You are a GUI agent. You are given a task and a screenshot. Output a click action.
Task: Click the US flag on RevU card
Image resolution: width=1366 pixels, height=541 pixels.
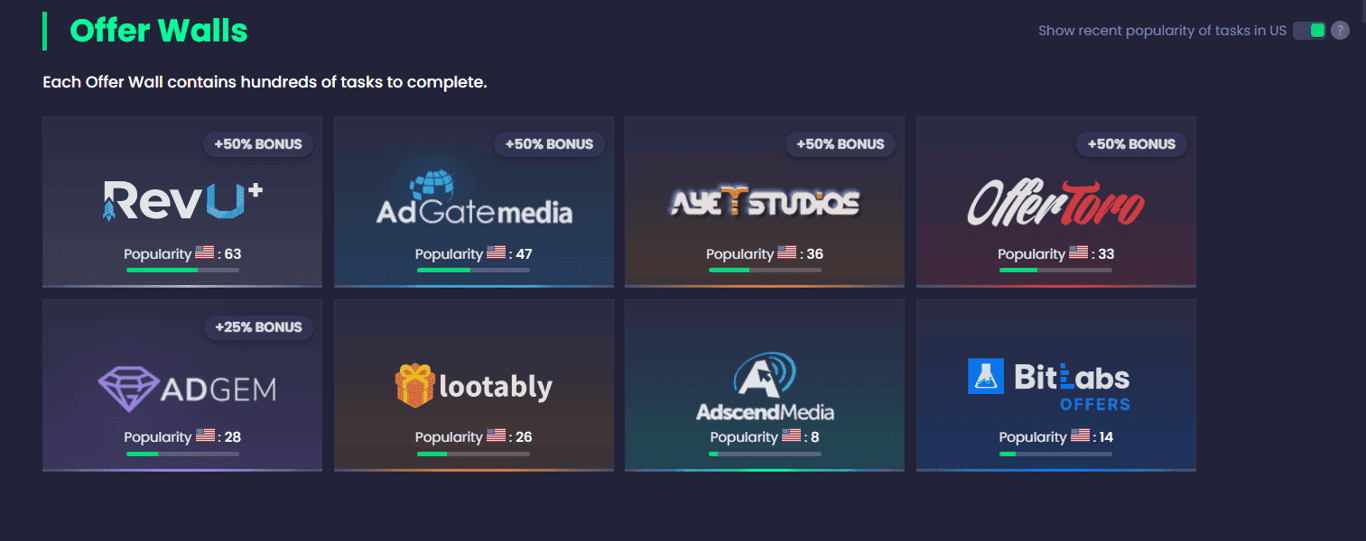205,253
